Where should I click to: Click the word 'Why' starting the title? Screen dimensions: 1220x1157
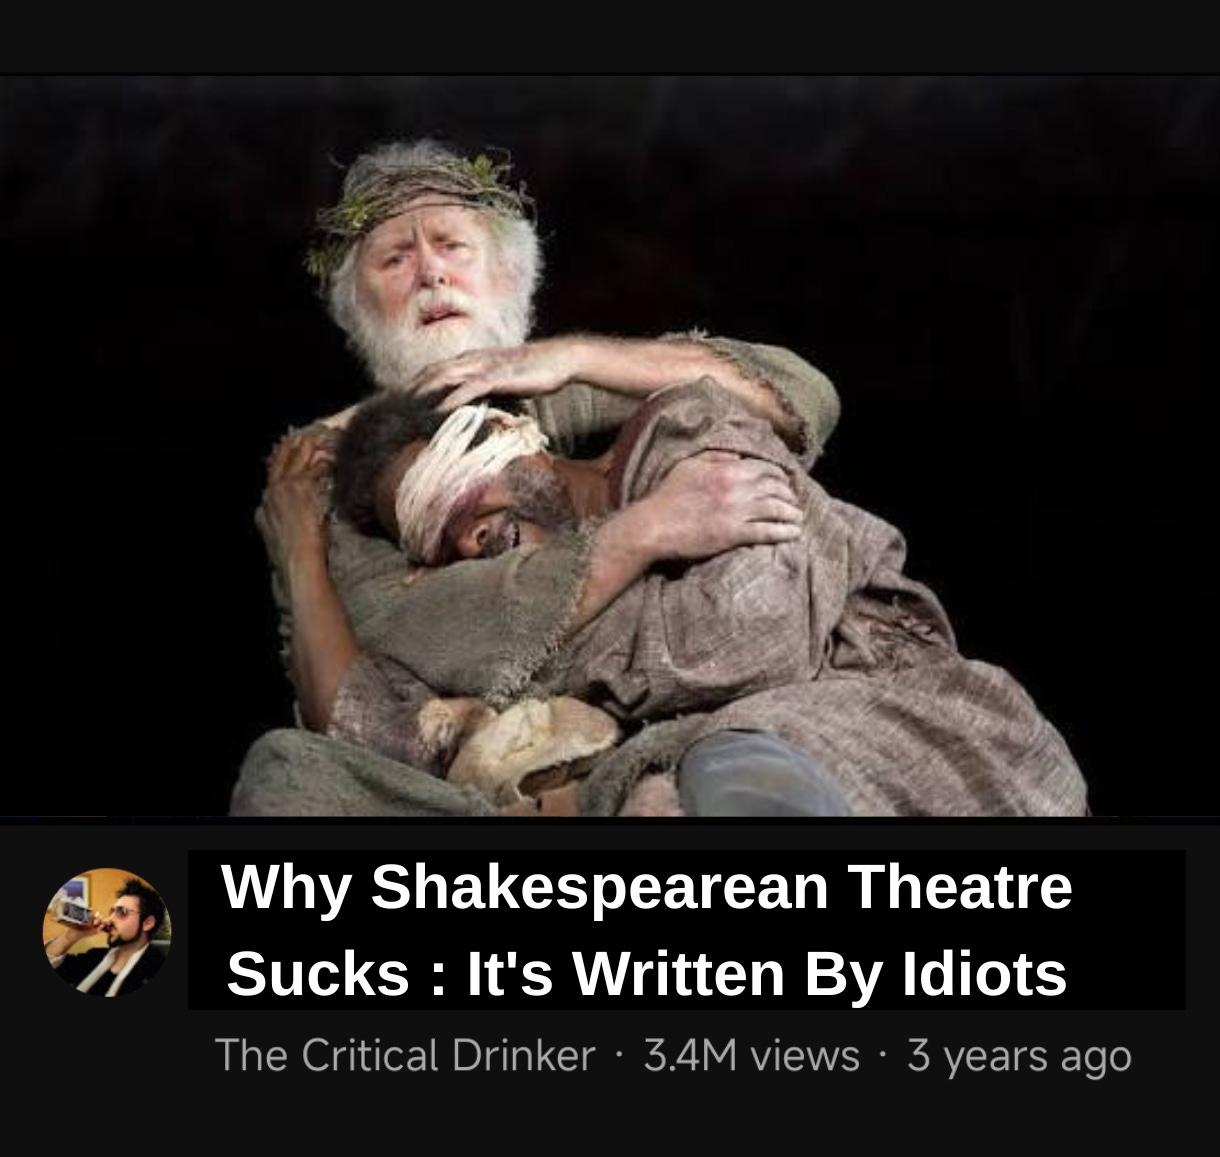coord(286,889)
